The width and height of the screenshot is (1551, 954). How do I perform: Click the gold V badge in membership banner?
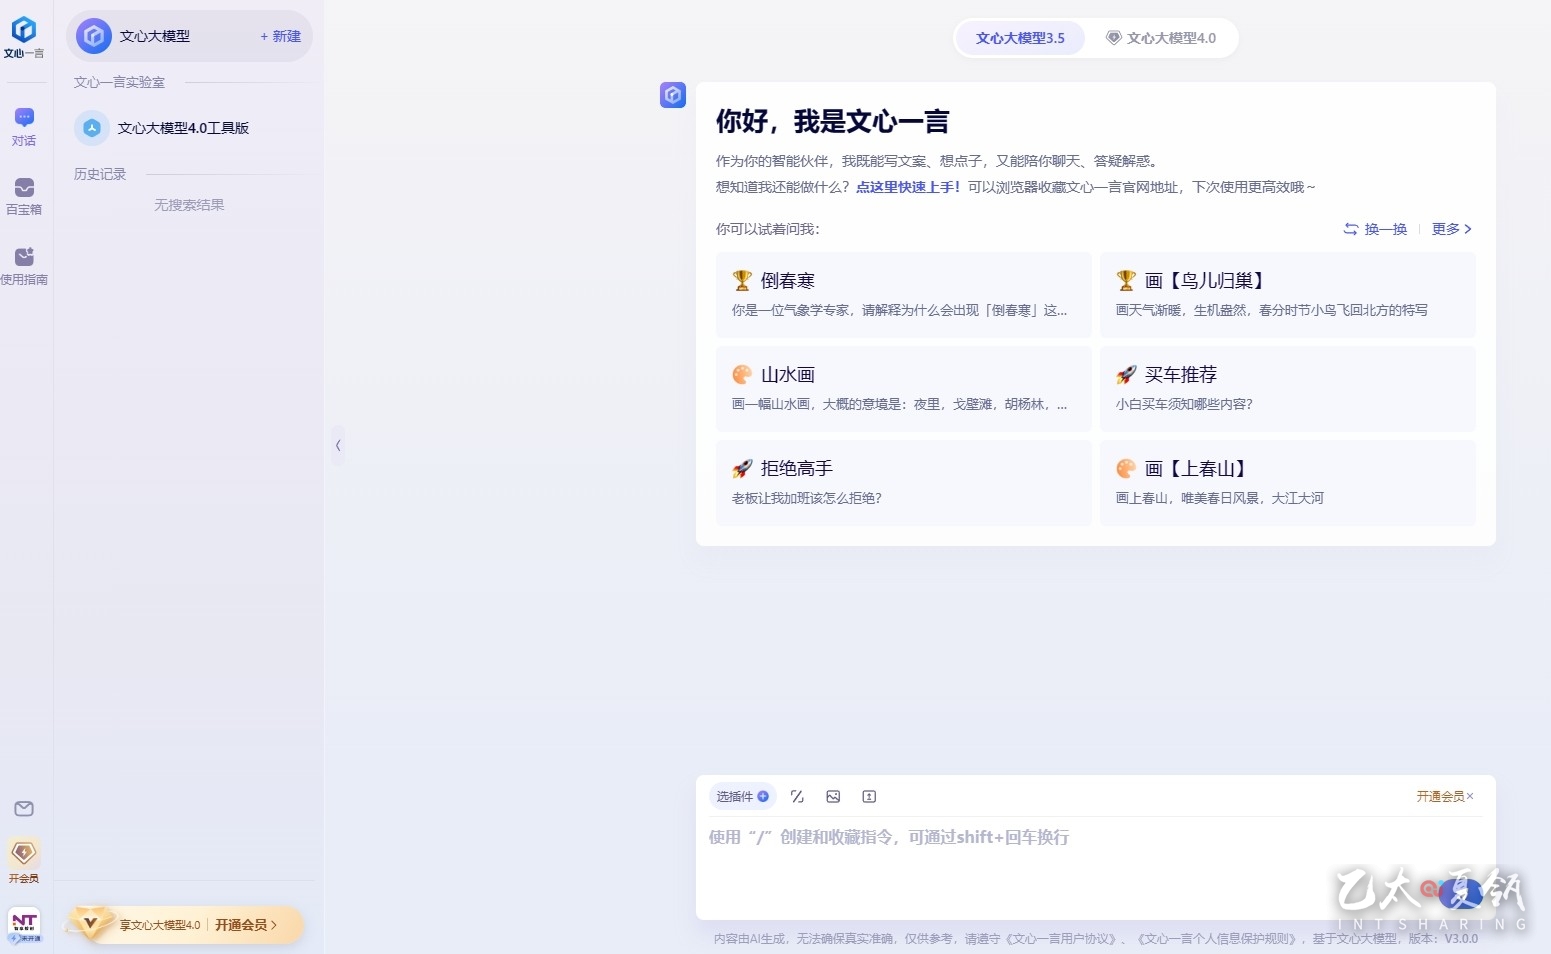pos(90,923)
